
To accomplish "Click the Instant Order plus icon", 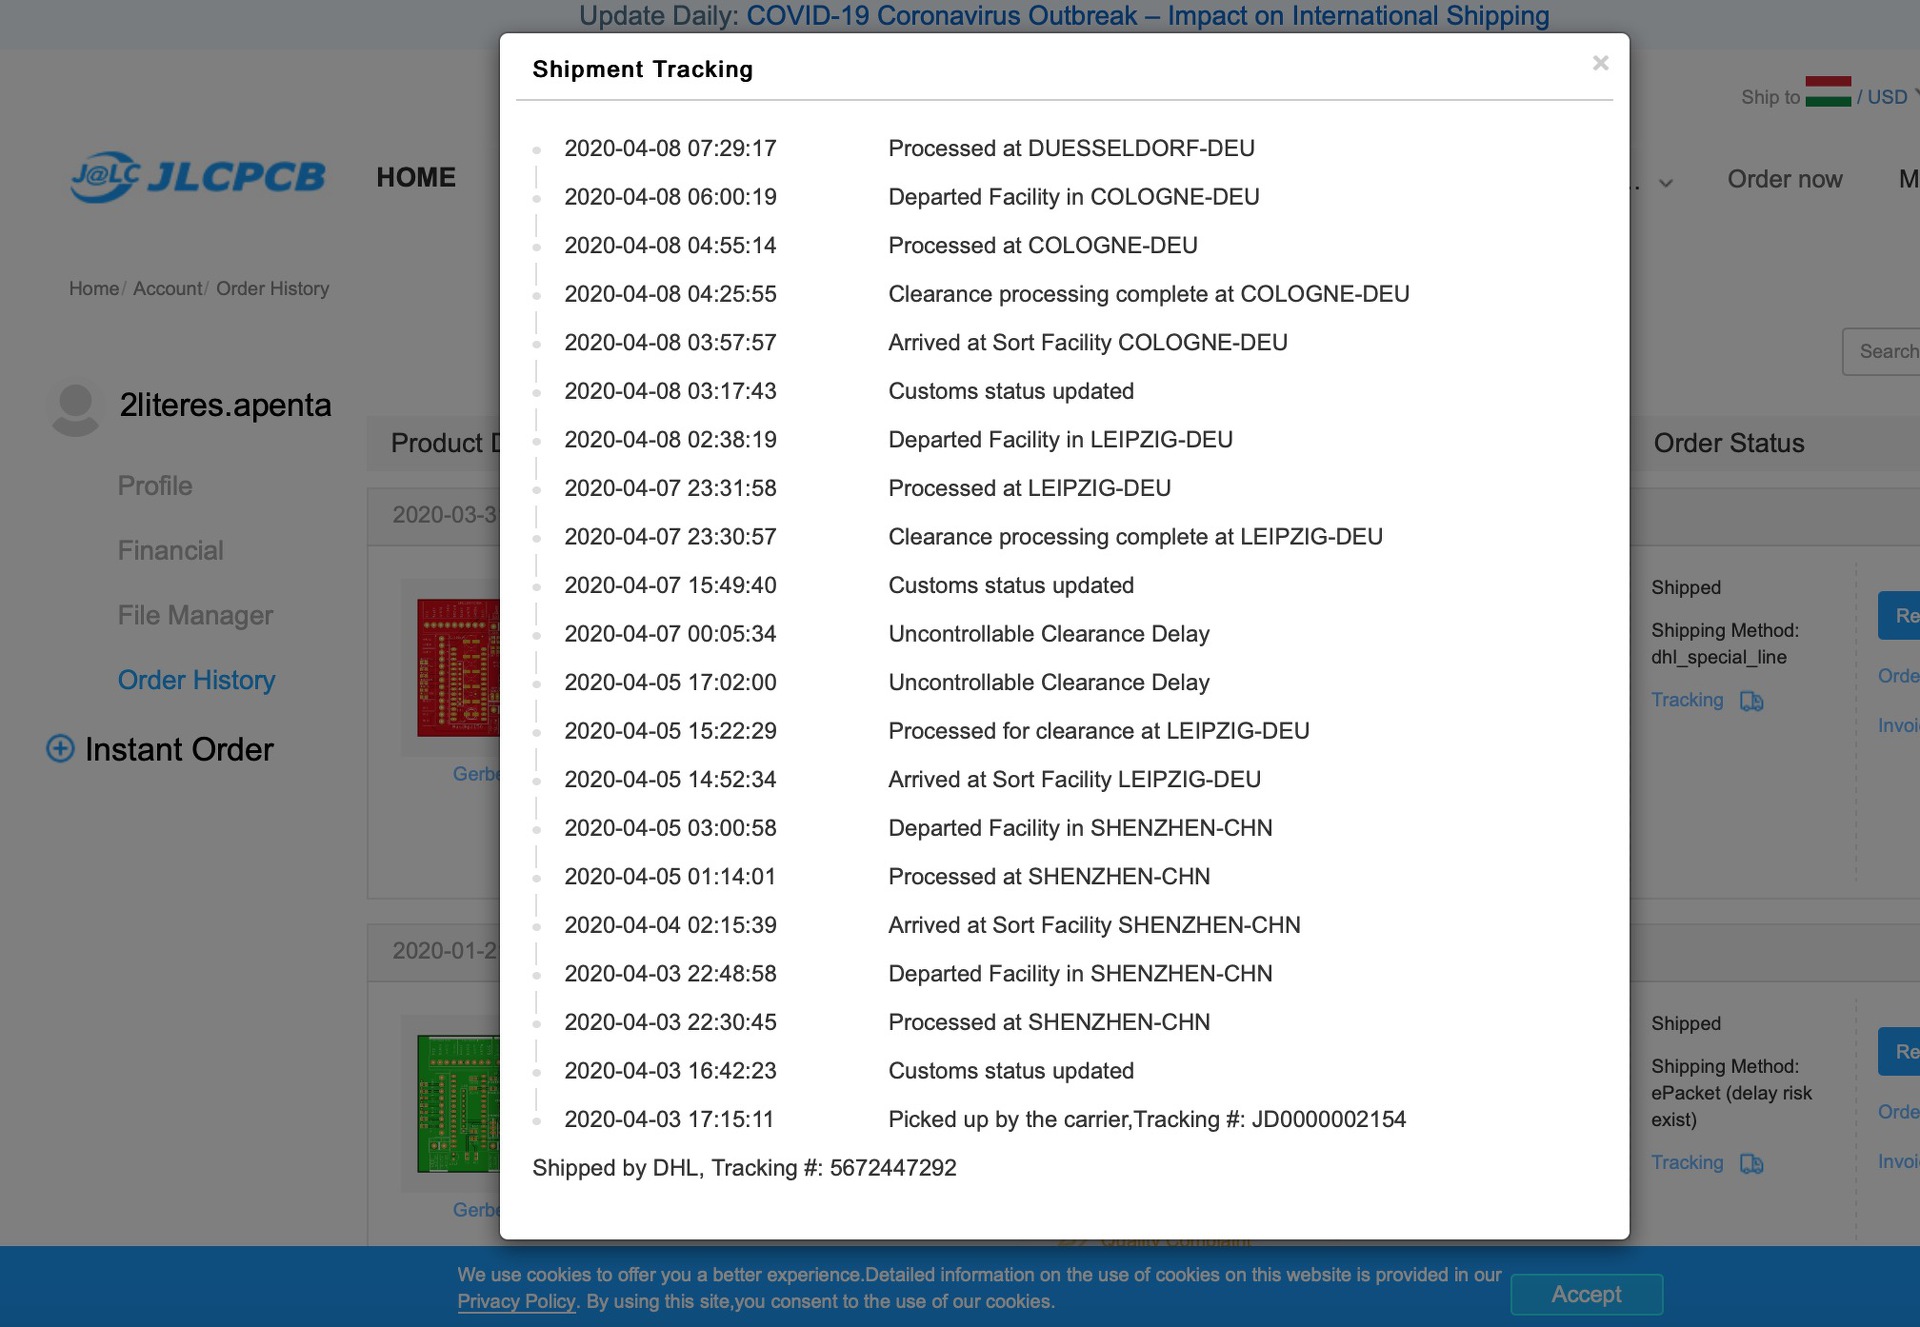I will pos(60,749).
